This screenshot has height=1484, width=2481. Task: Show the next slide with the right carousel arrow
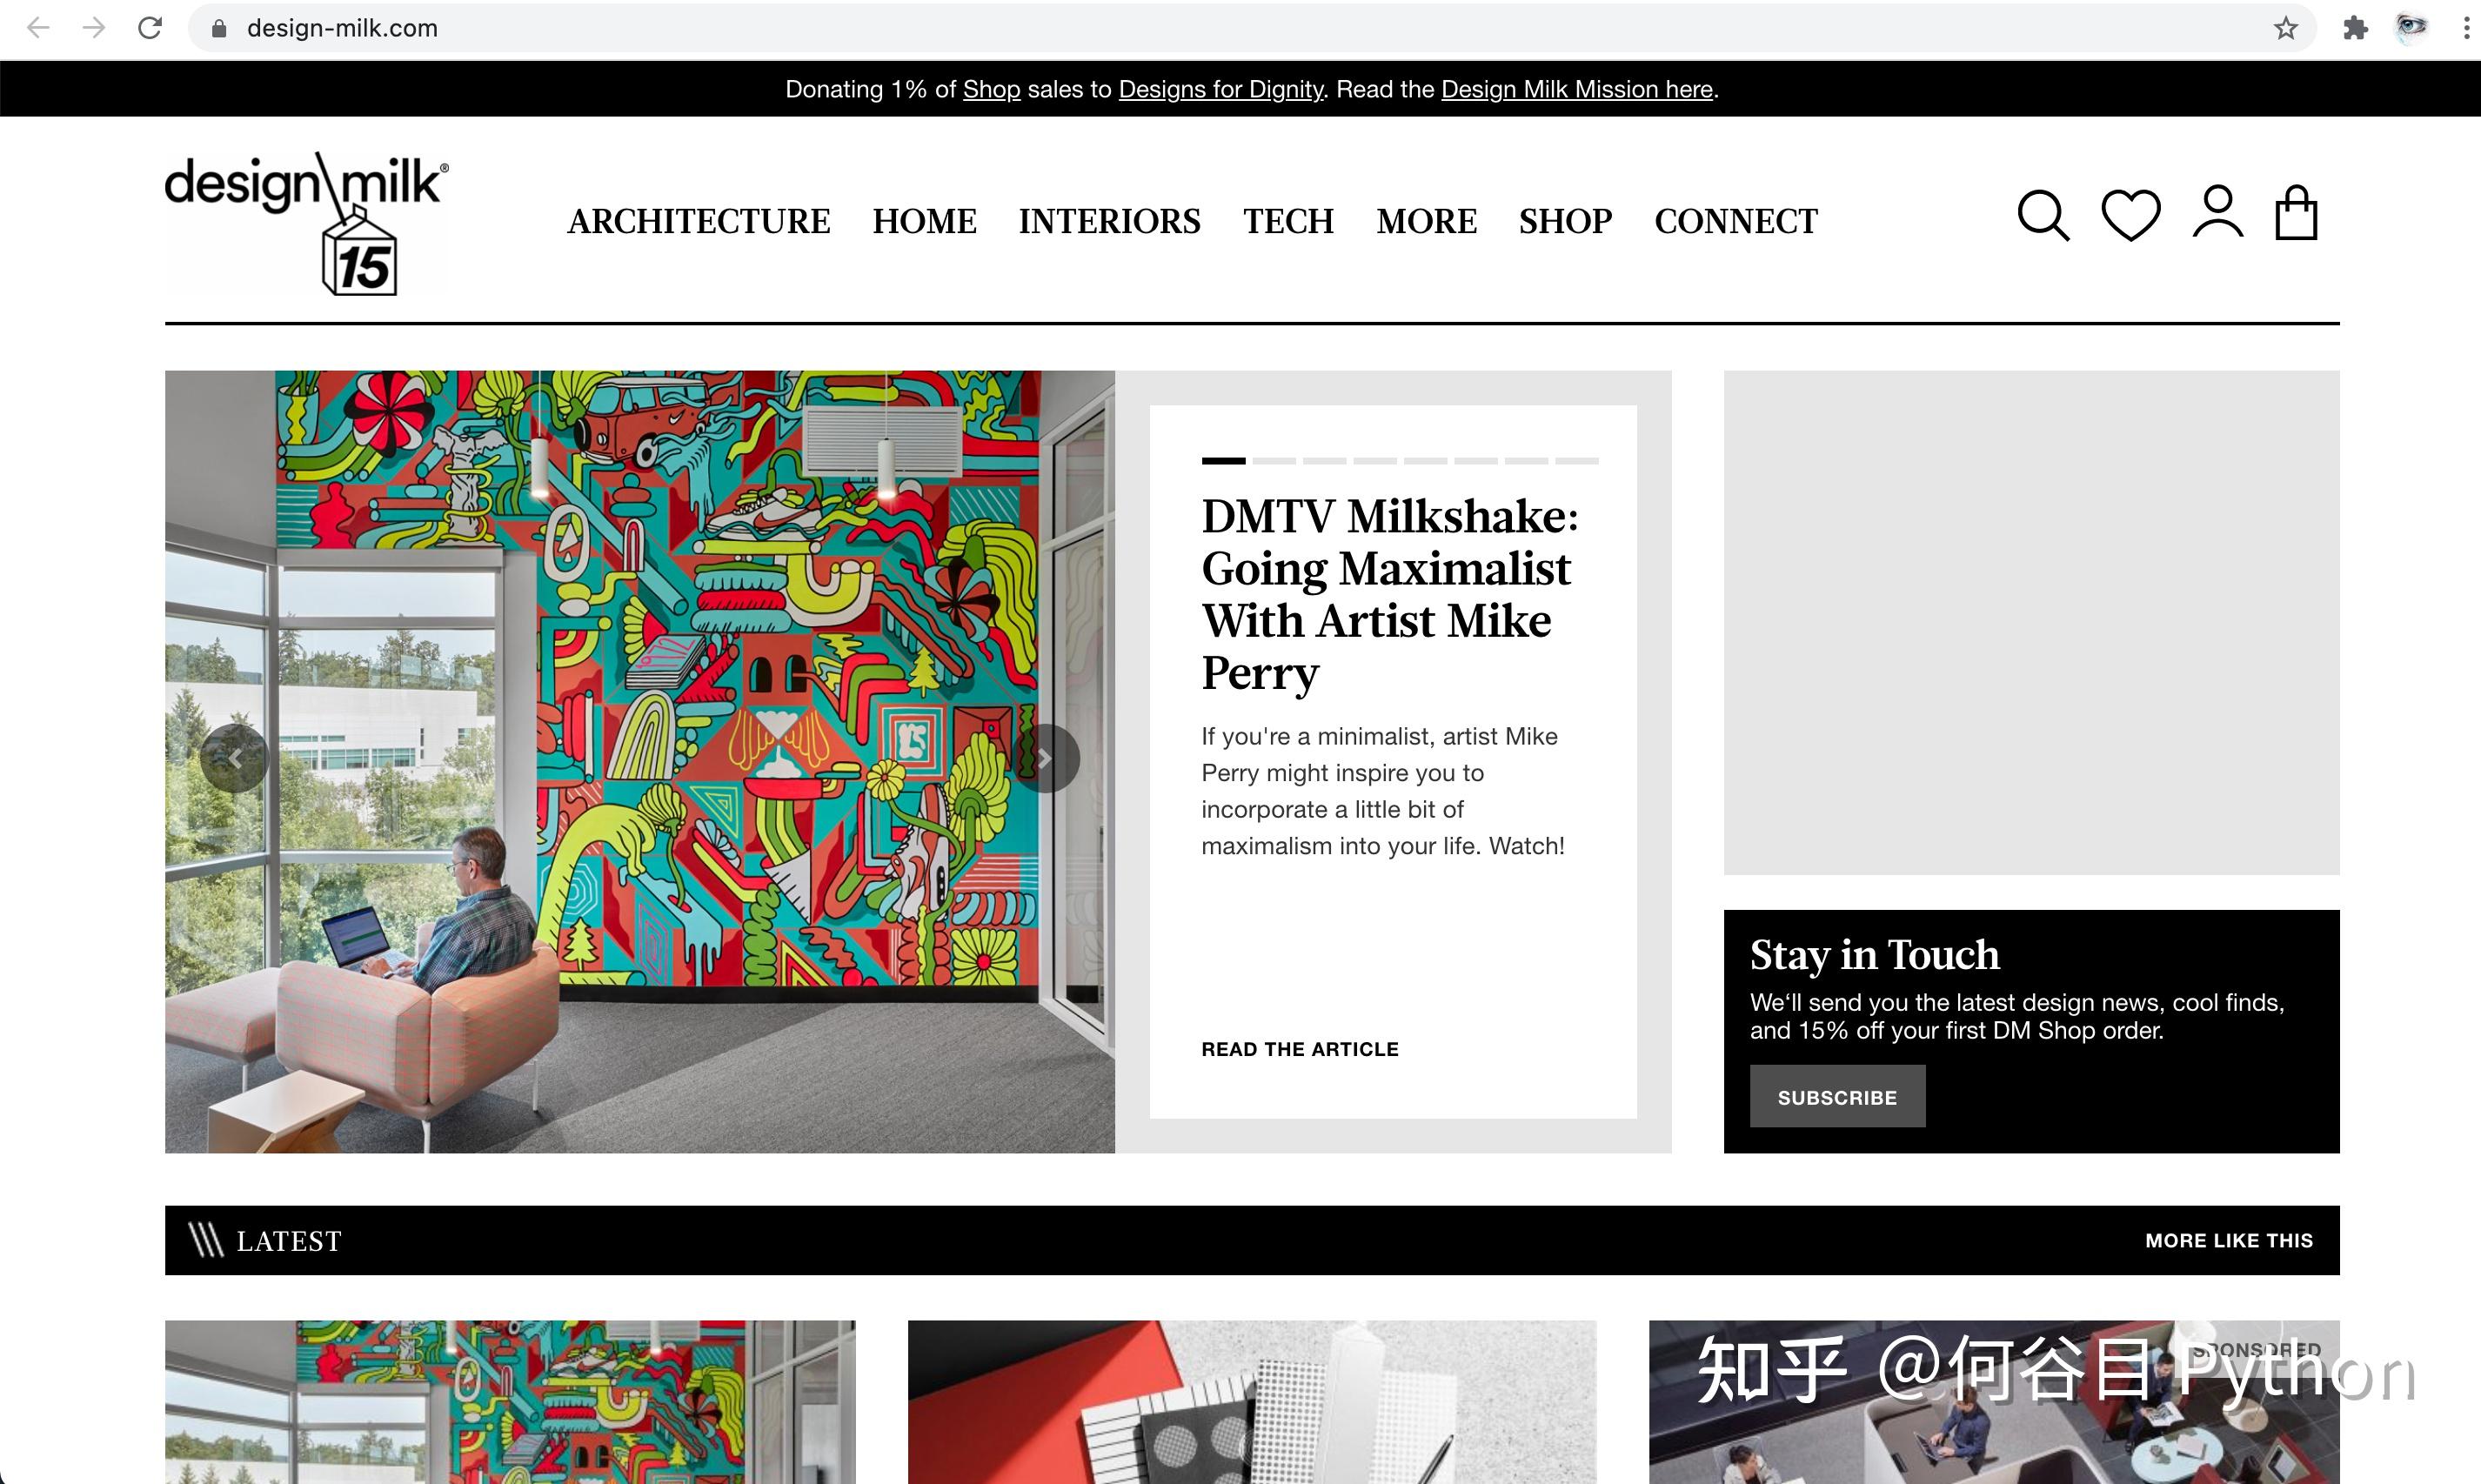tap(1045, 759)
